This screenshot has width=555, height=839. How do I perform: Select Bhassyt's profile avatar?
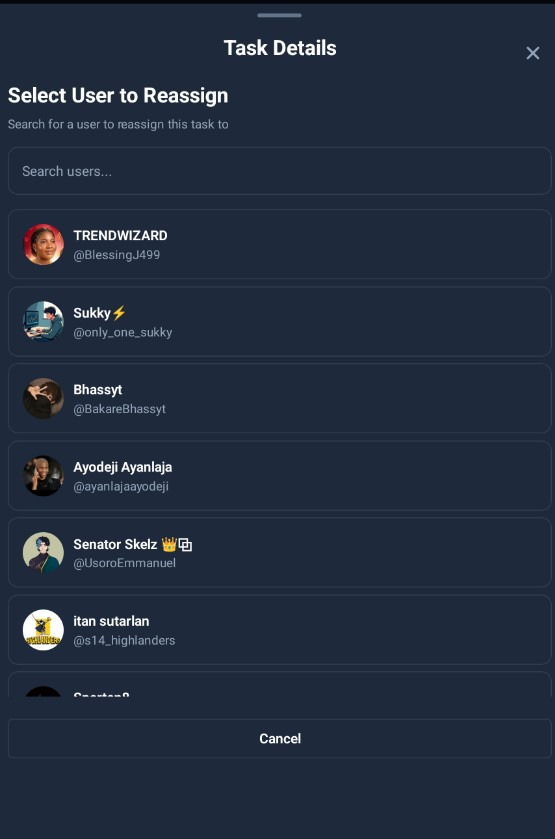pyautogui.click(x=43, y=399)
